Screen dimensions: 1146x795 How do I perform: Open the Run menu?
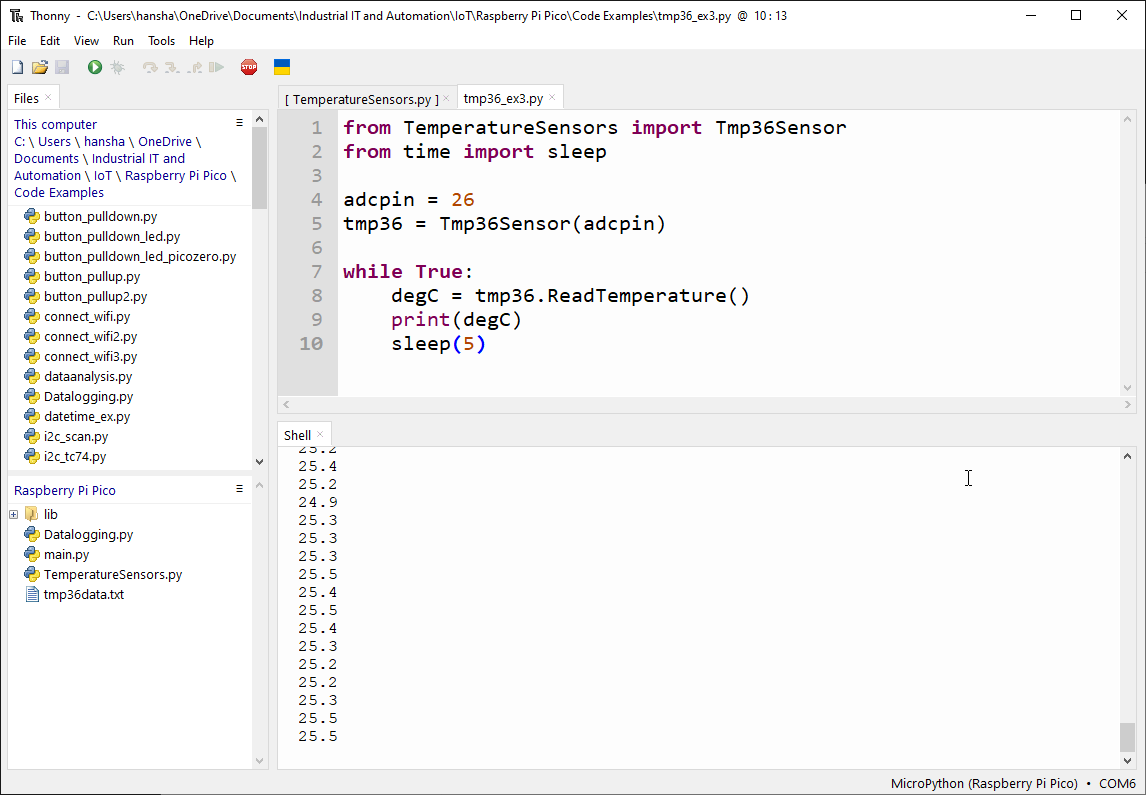[124, 41]
